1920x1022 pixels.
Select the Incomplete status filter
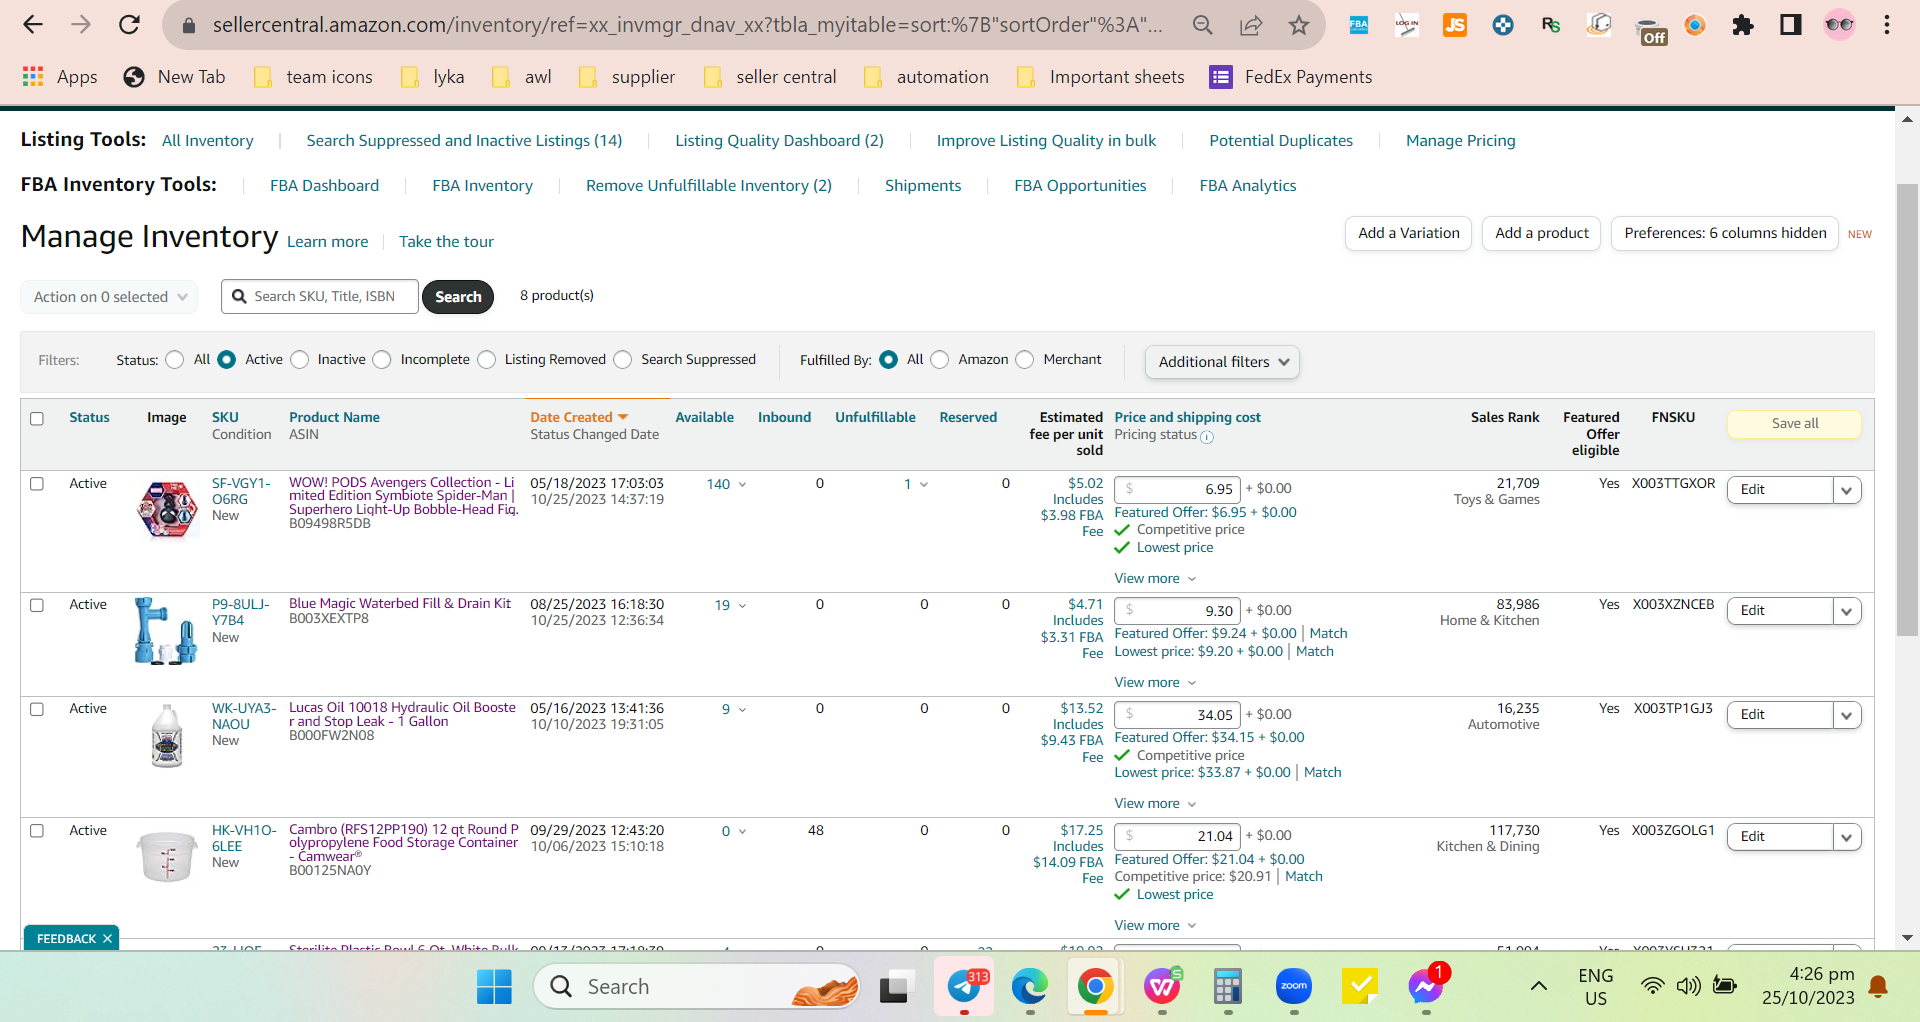coord(382,360)
